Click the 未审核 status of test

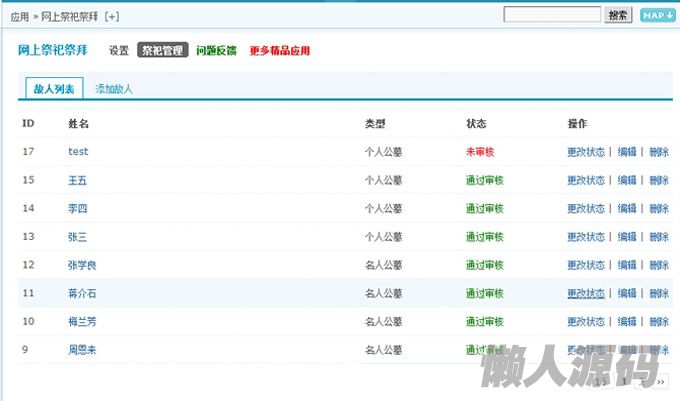(480, 152)
